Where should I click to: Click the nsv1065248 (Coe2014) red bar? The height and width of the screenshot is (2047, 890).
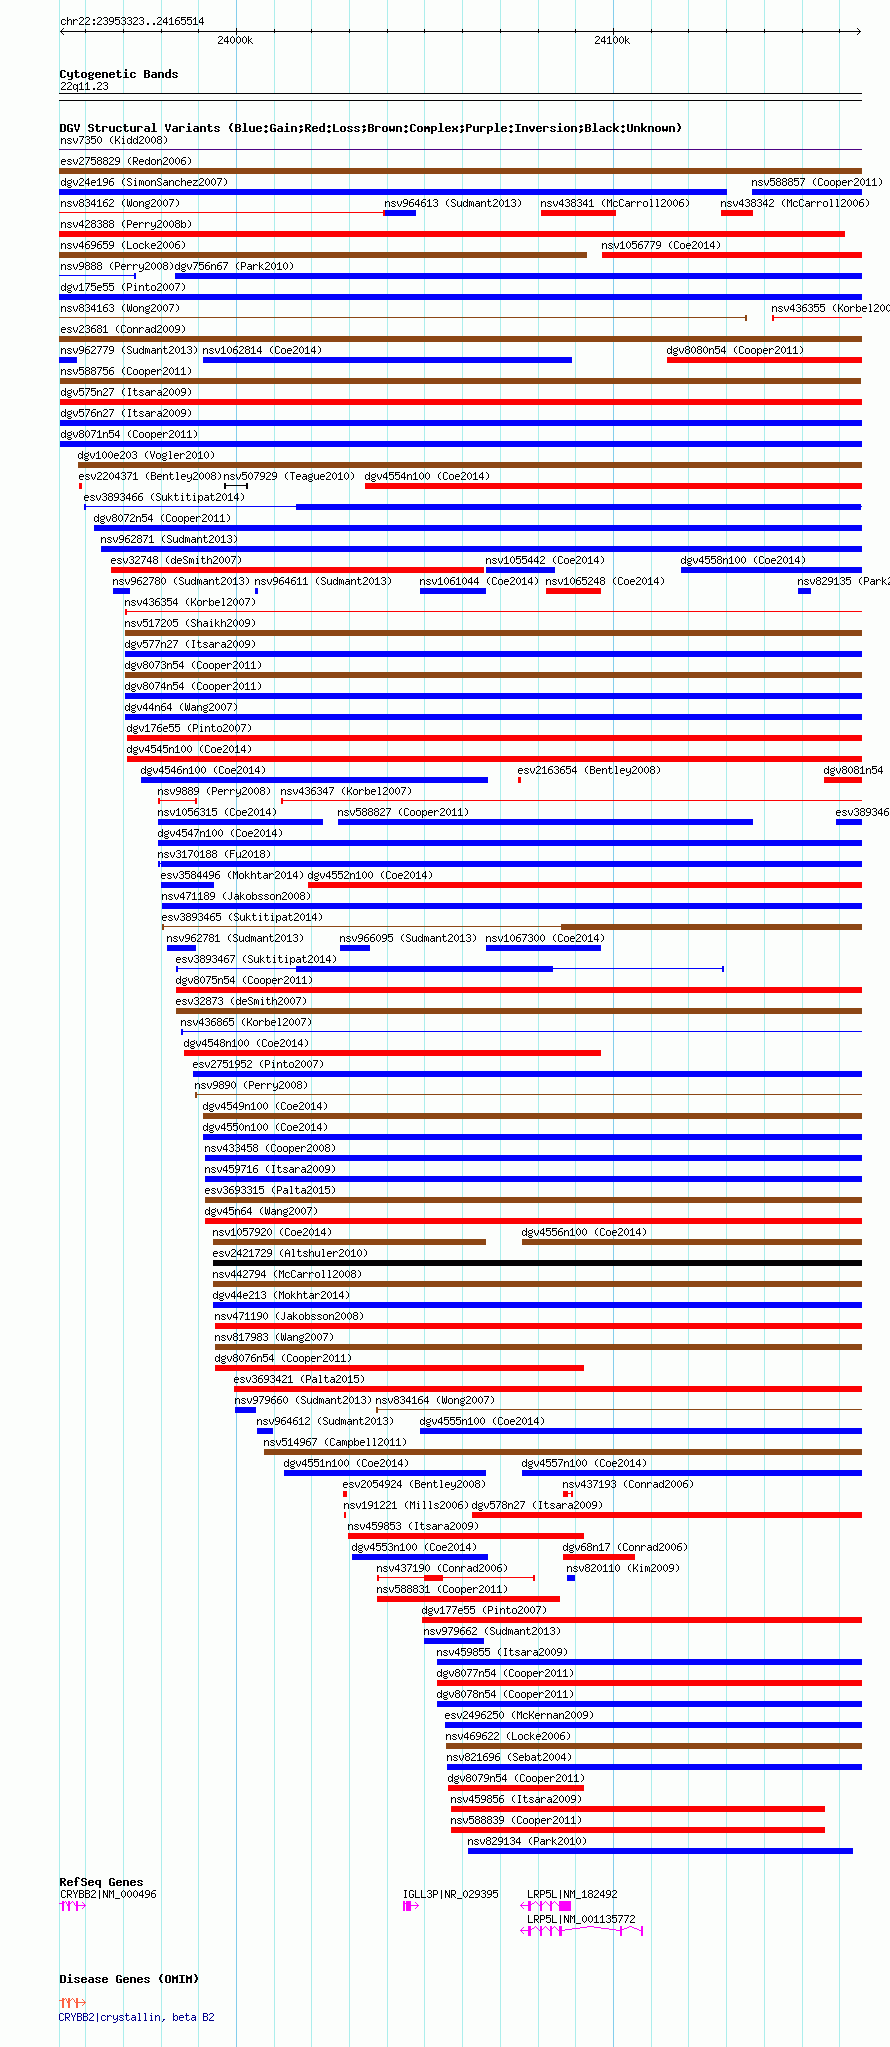(573, 591)
